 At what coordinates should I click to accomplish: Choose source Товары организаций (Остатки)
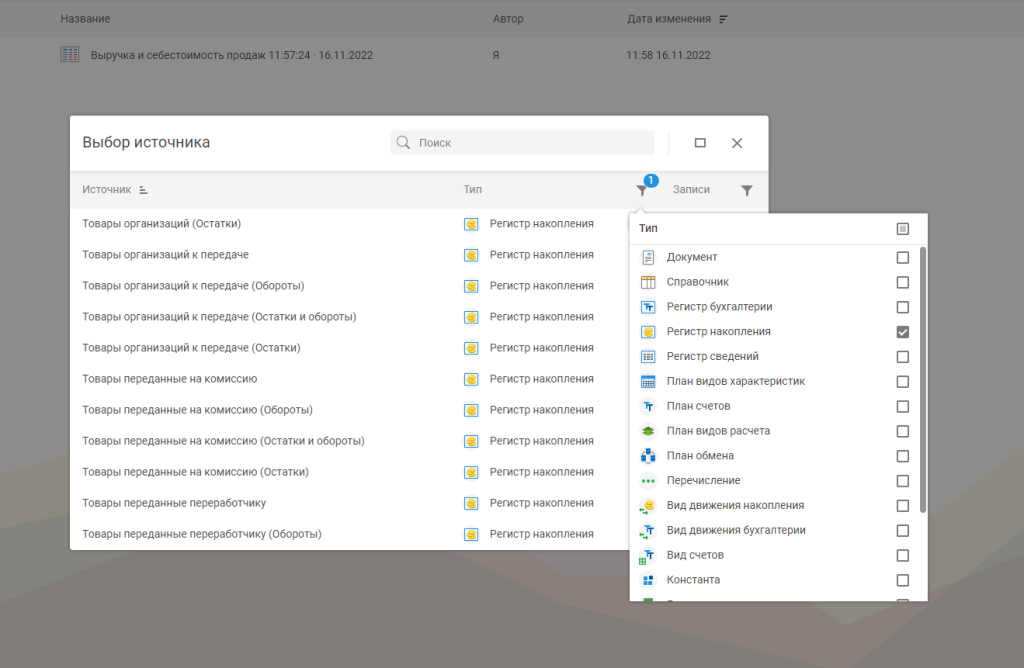point(161,224)
